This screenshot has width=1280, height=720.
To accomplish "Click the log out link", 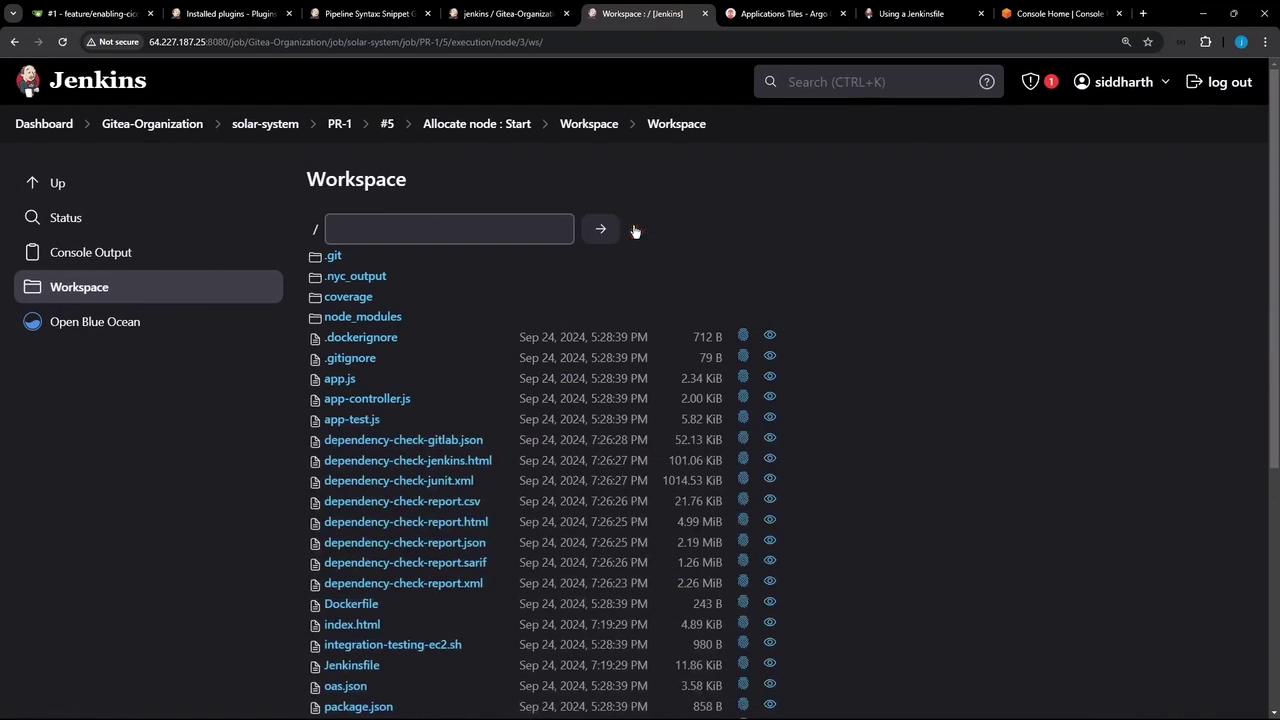I will [1218, 82].
